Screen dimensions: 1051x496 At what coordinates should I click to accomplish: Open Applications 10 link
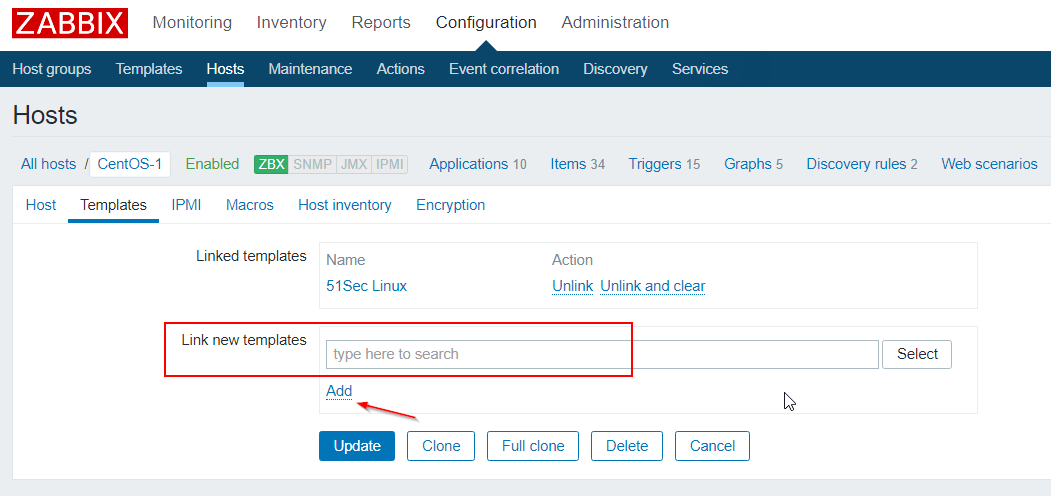pos(478,164)
